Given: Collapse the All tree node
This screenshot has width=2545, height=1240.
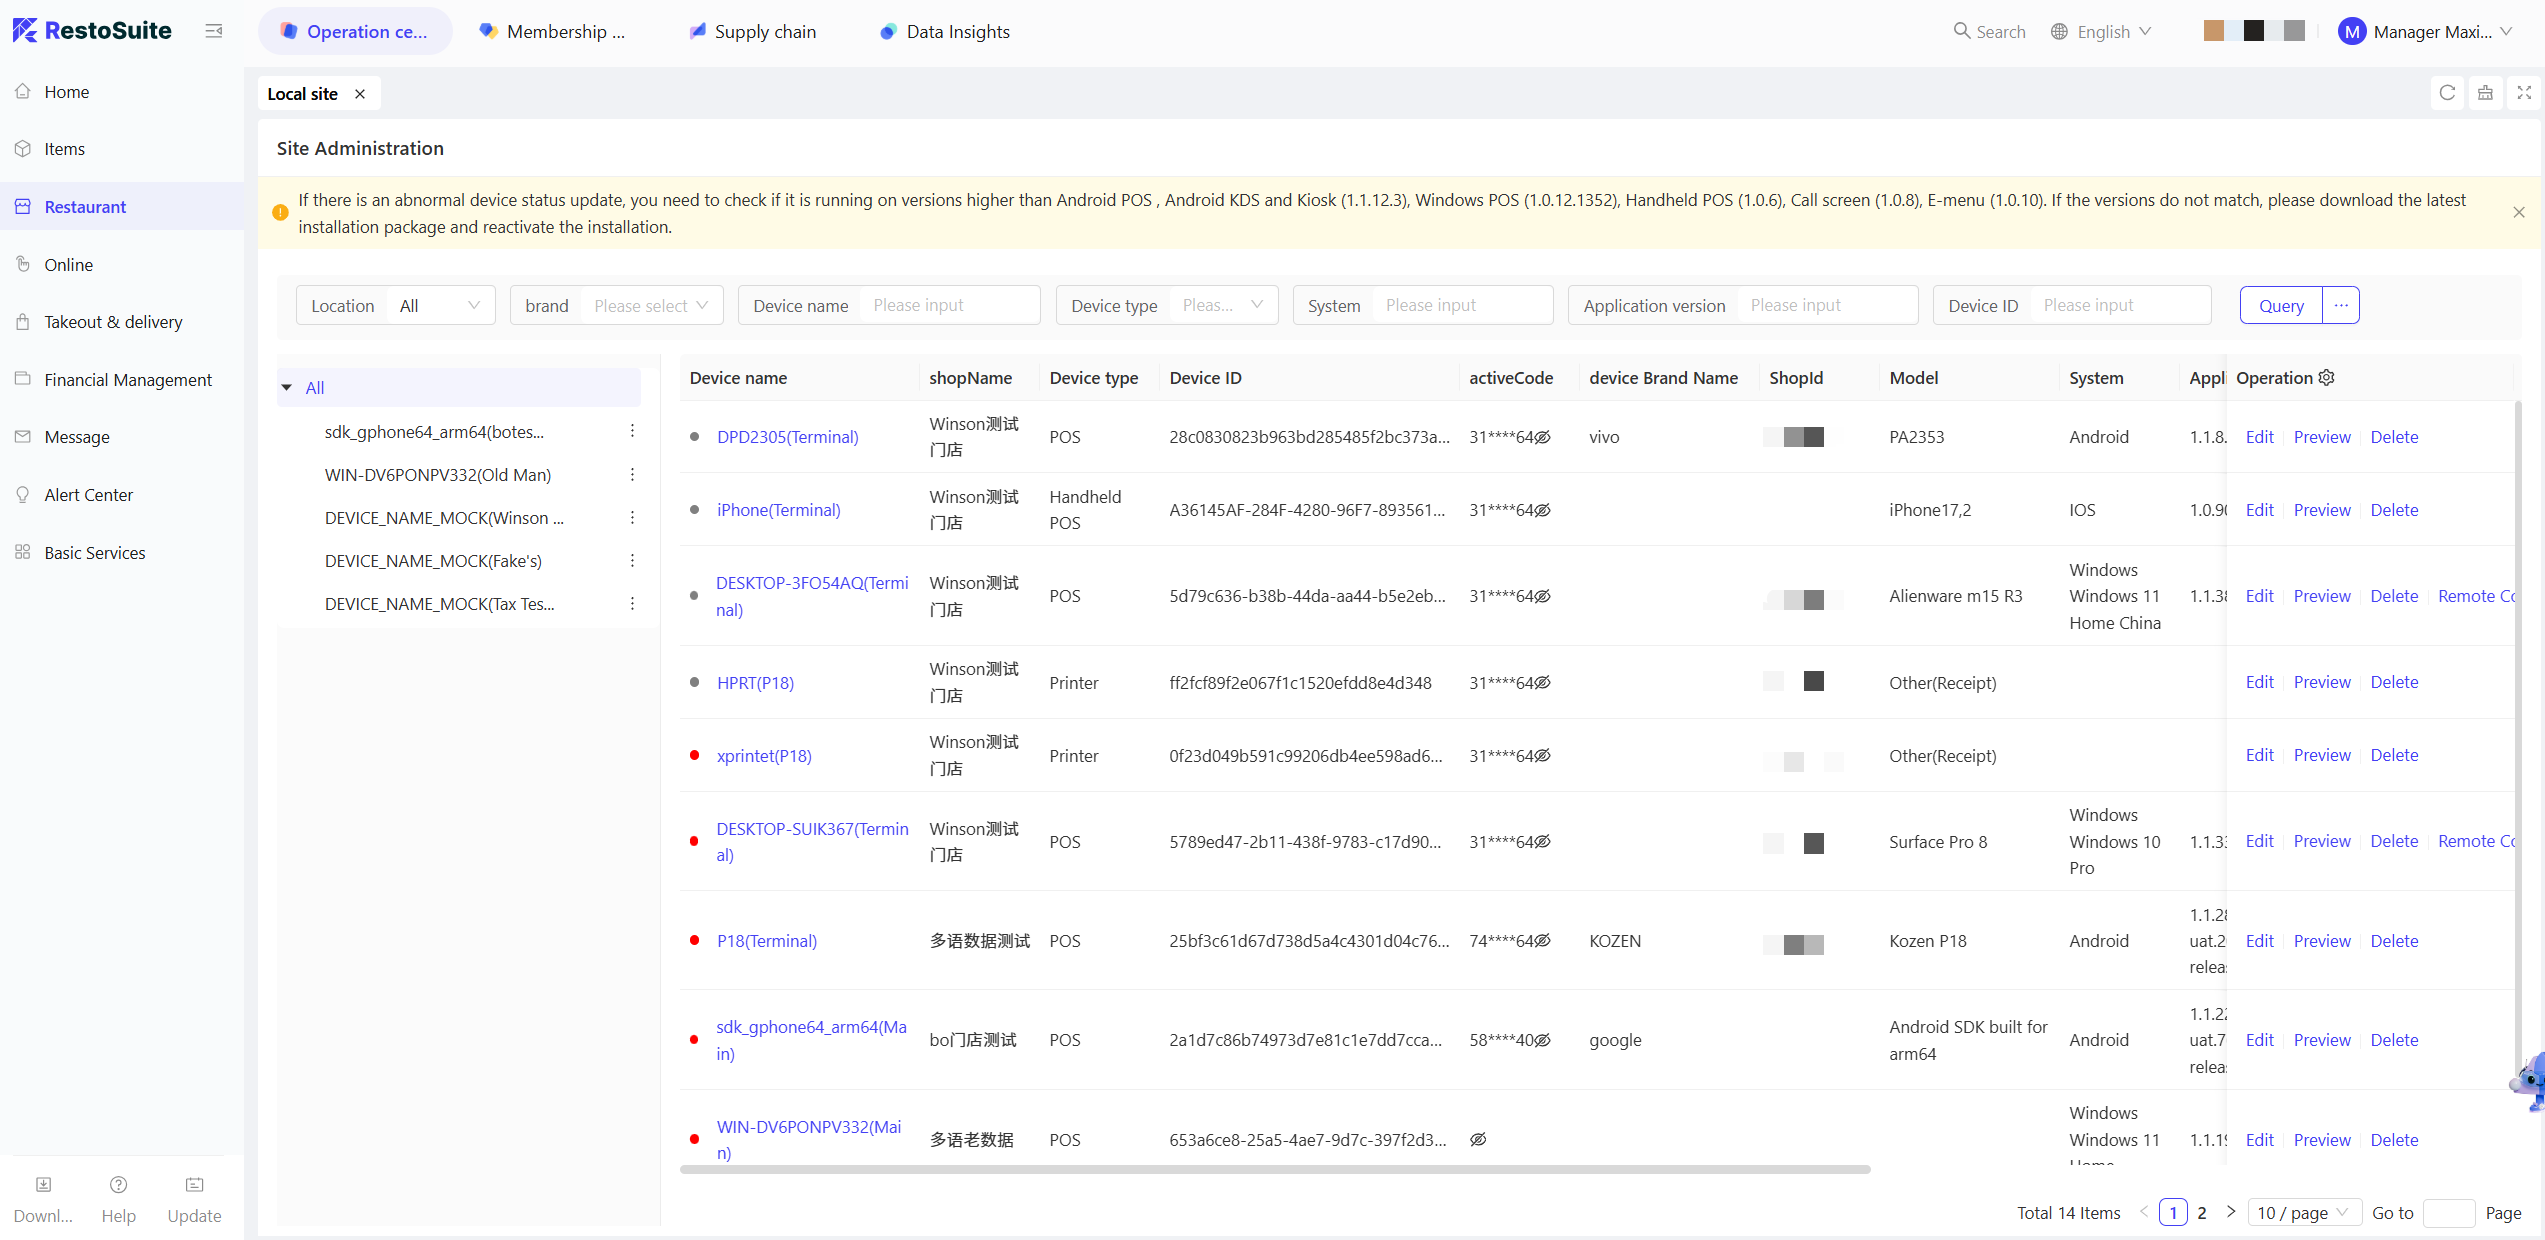Looking at the screenshot, I should pyautogui.click(x=287, y=387).
